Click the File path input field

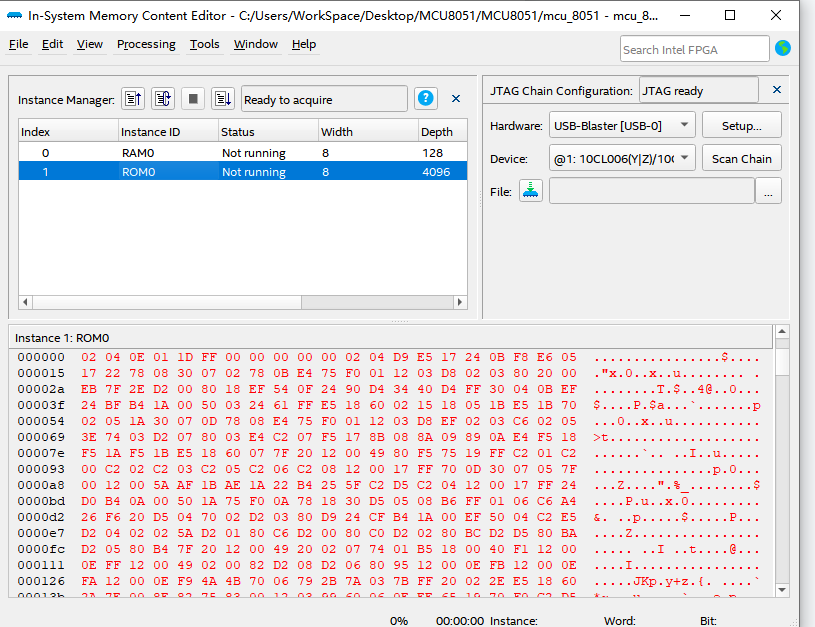click(652, 191)
